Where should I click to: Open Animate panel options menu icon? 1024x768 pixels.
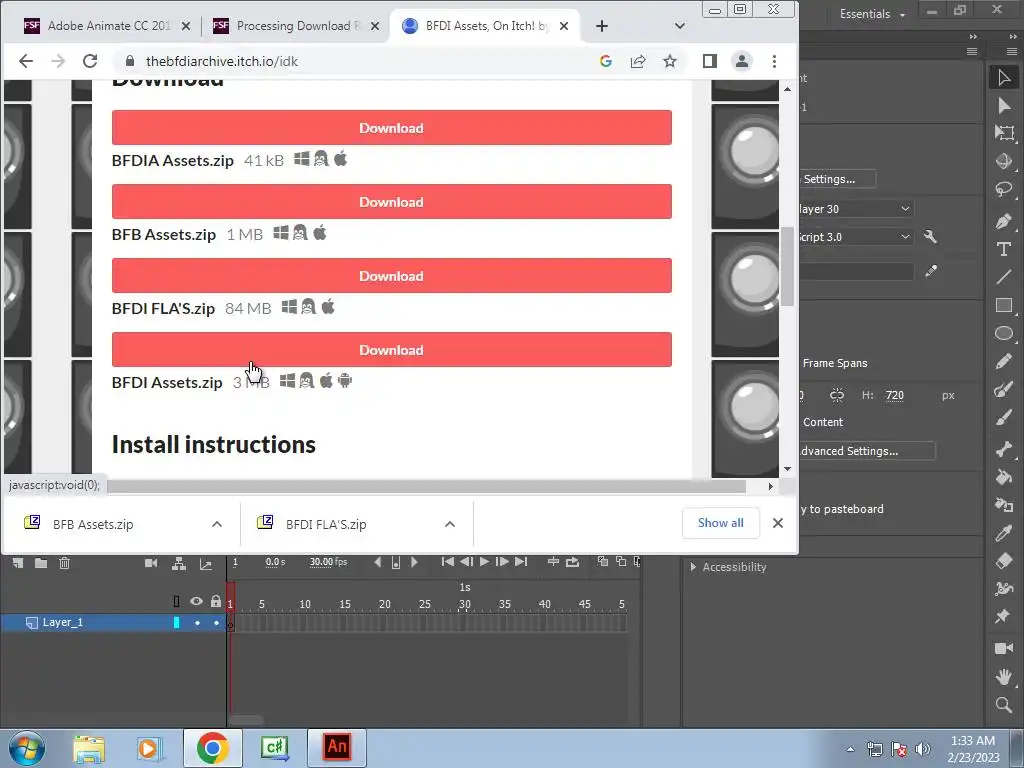[x=972, y=52]
